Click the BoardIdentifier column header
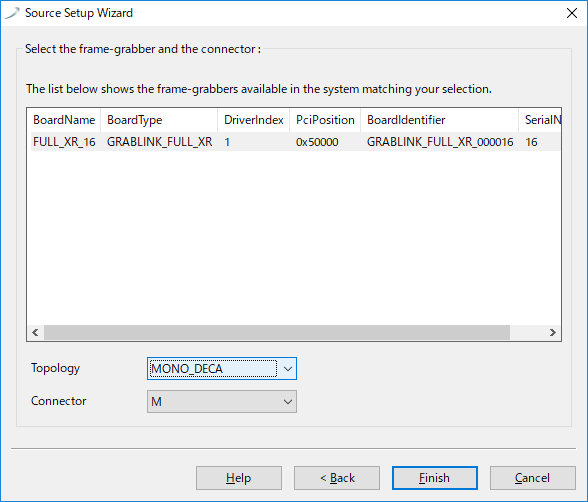Image resolution: width=588 pixels, height=502 pixels. [x=440, y=120]
